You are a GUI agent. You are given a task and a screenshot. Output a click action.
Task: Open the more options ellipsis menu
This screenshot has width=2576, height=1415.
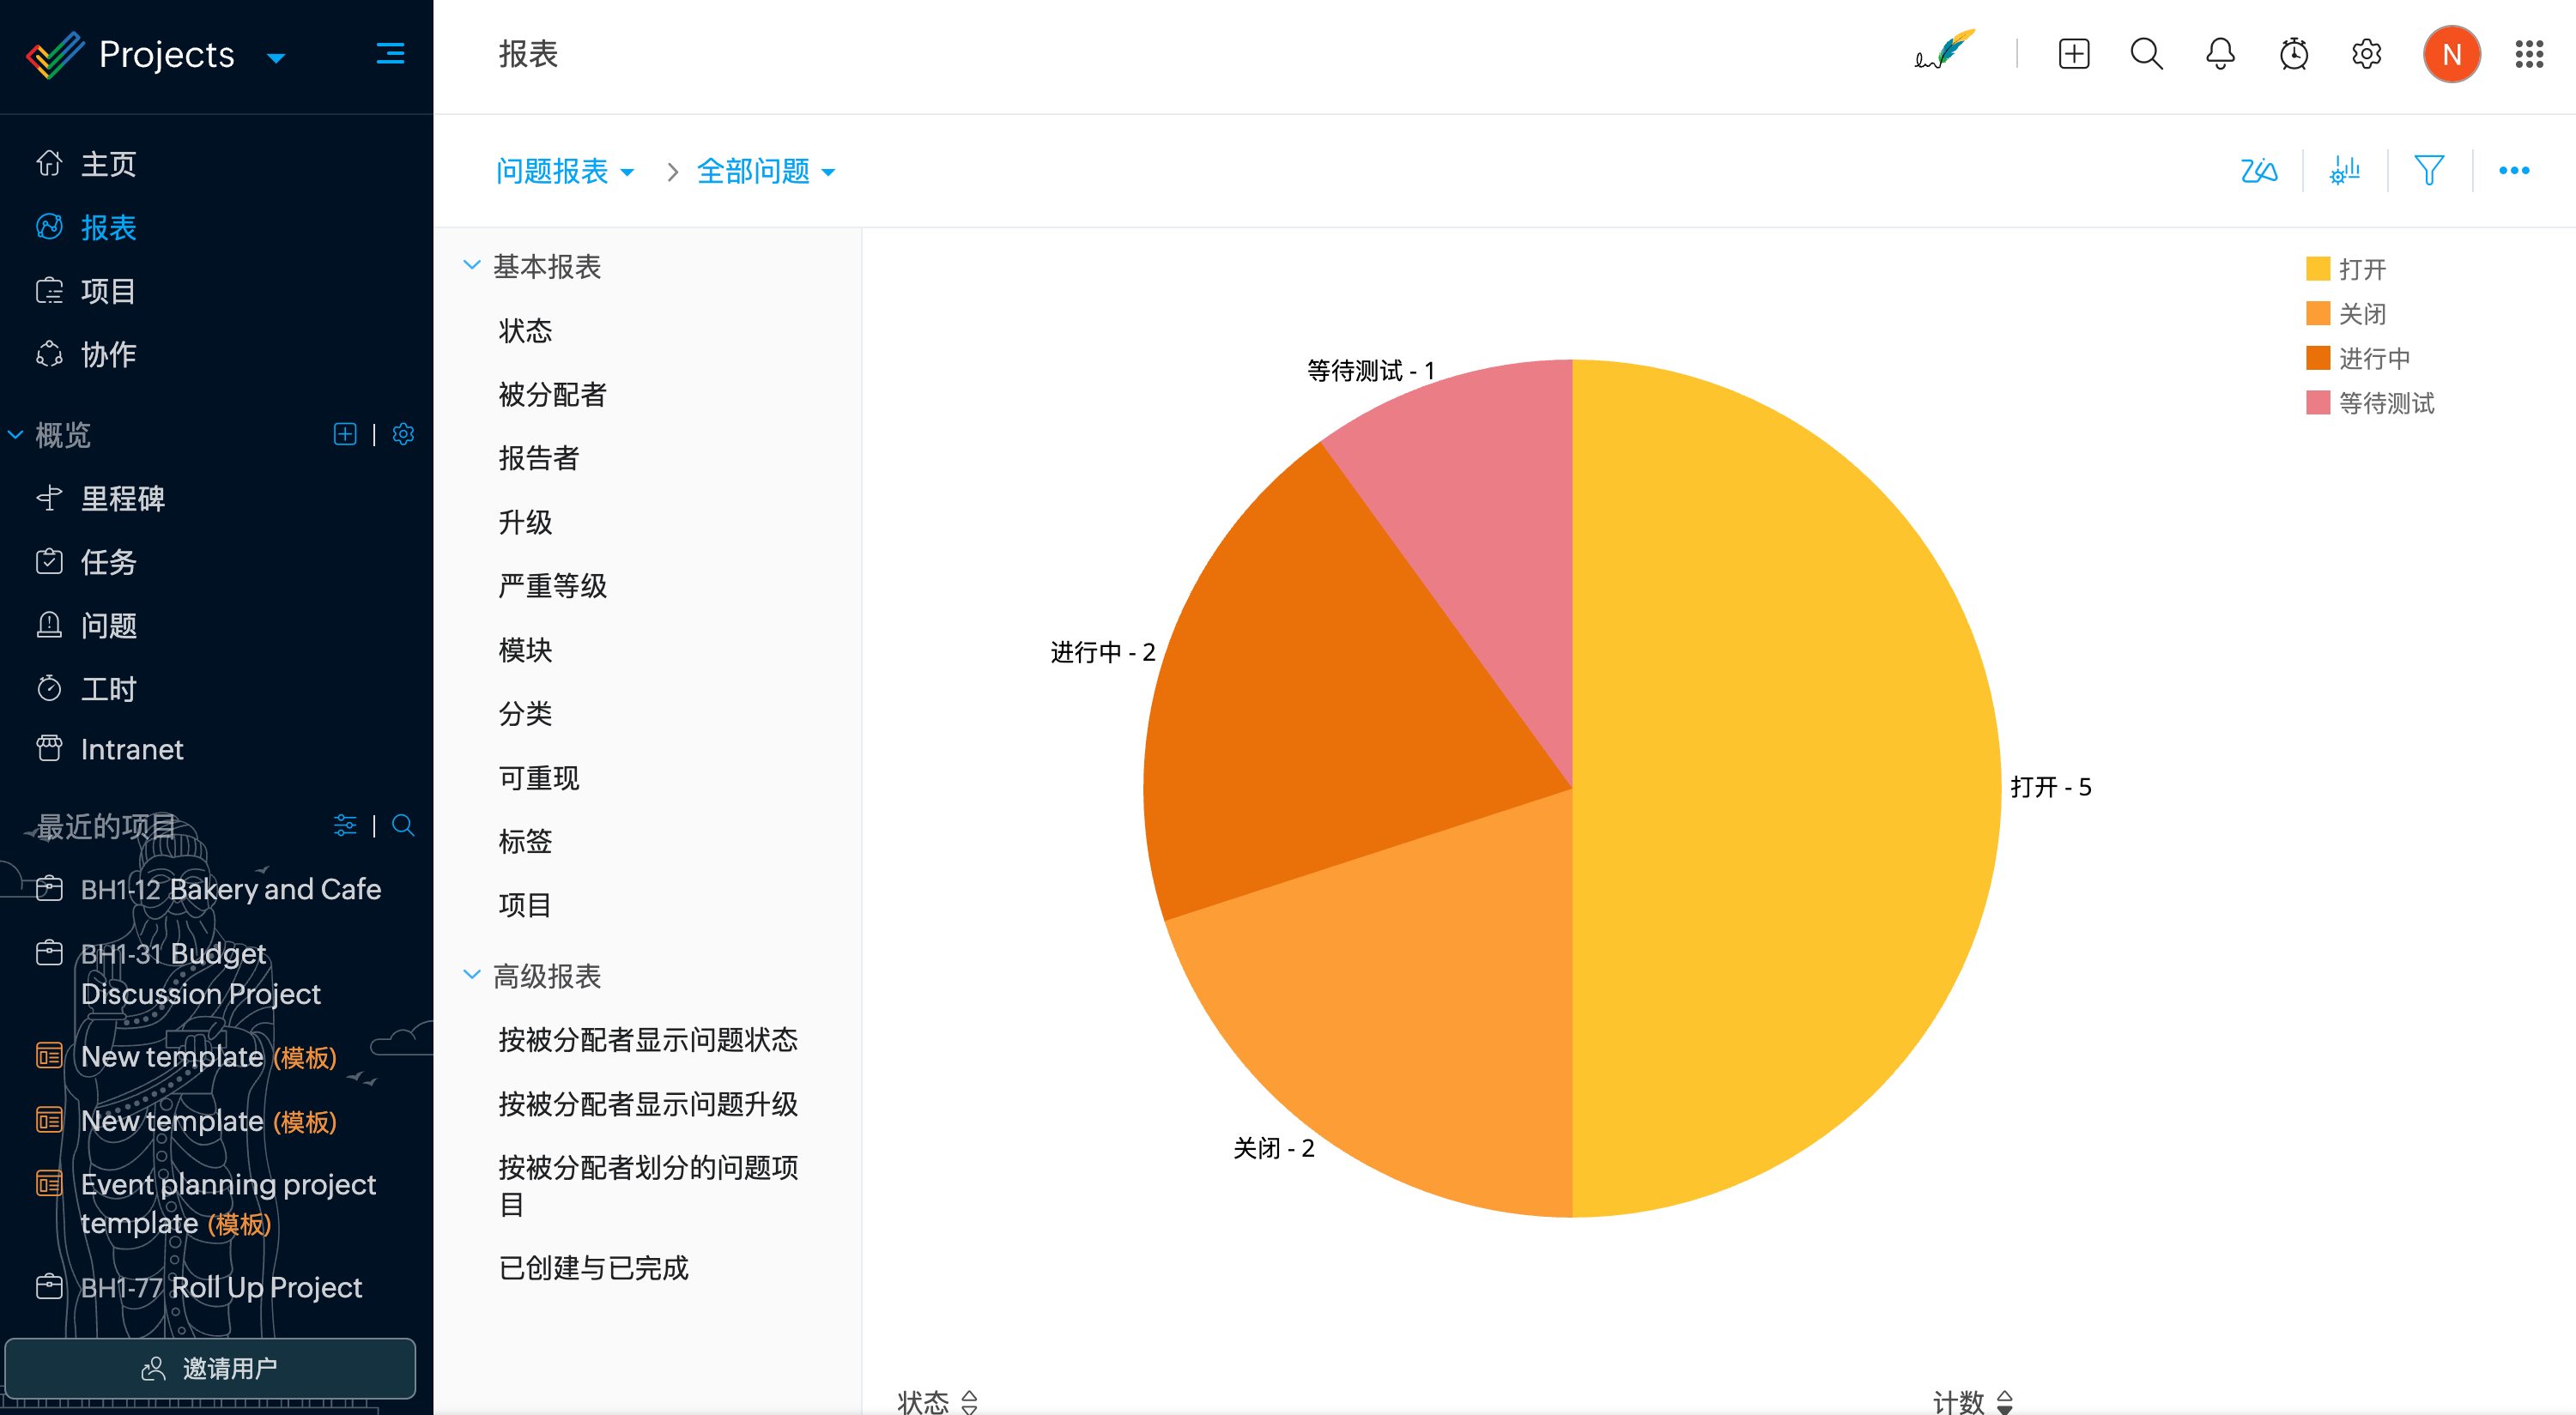click(2513, 171)
